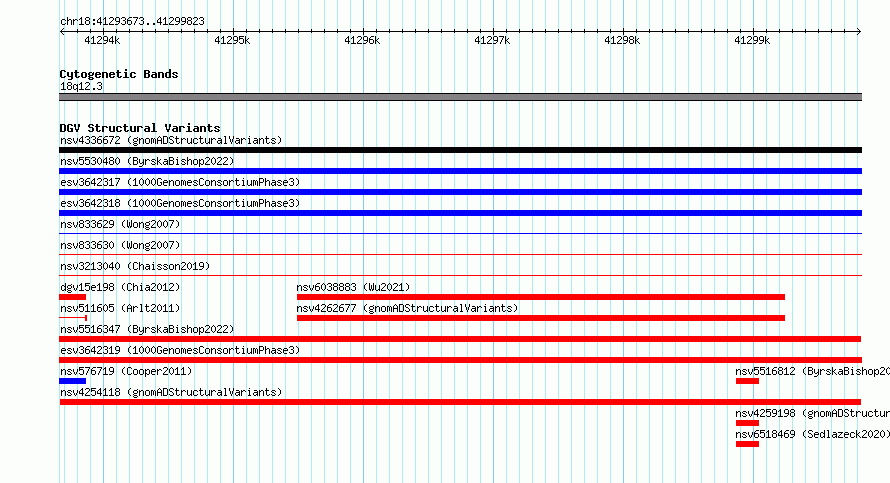Click the short red dgv15e198 bar
Screen dimensions: 890x483
pos(73,297)
